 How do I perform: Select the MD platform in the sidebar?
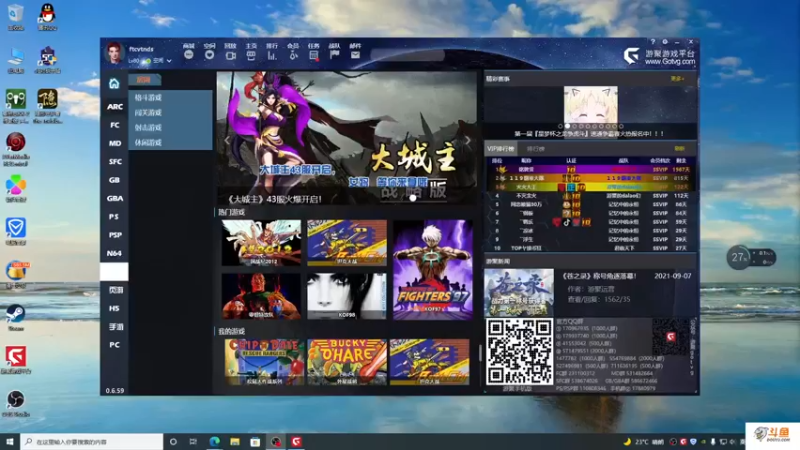click(x=114, y=143)
